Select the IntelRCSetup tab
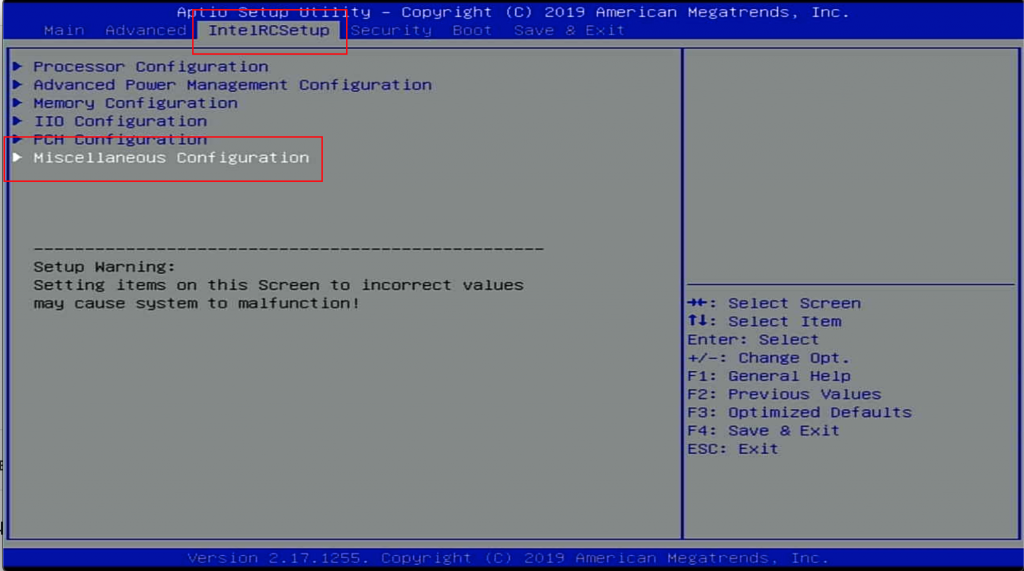The height and width of the screenshot is (571, 1024). click(268, 30)
